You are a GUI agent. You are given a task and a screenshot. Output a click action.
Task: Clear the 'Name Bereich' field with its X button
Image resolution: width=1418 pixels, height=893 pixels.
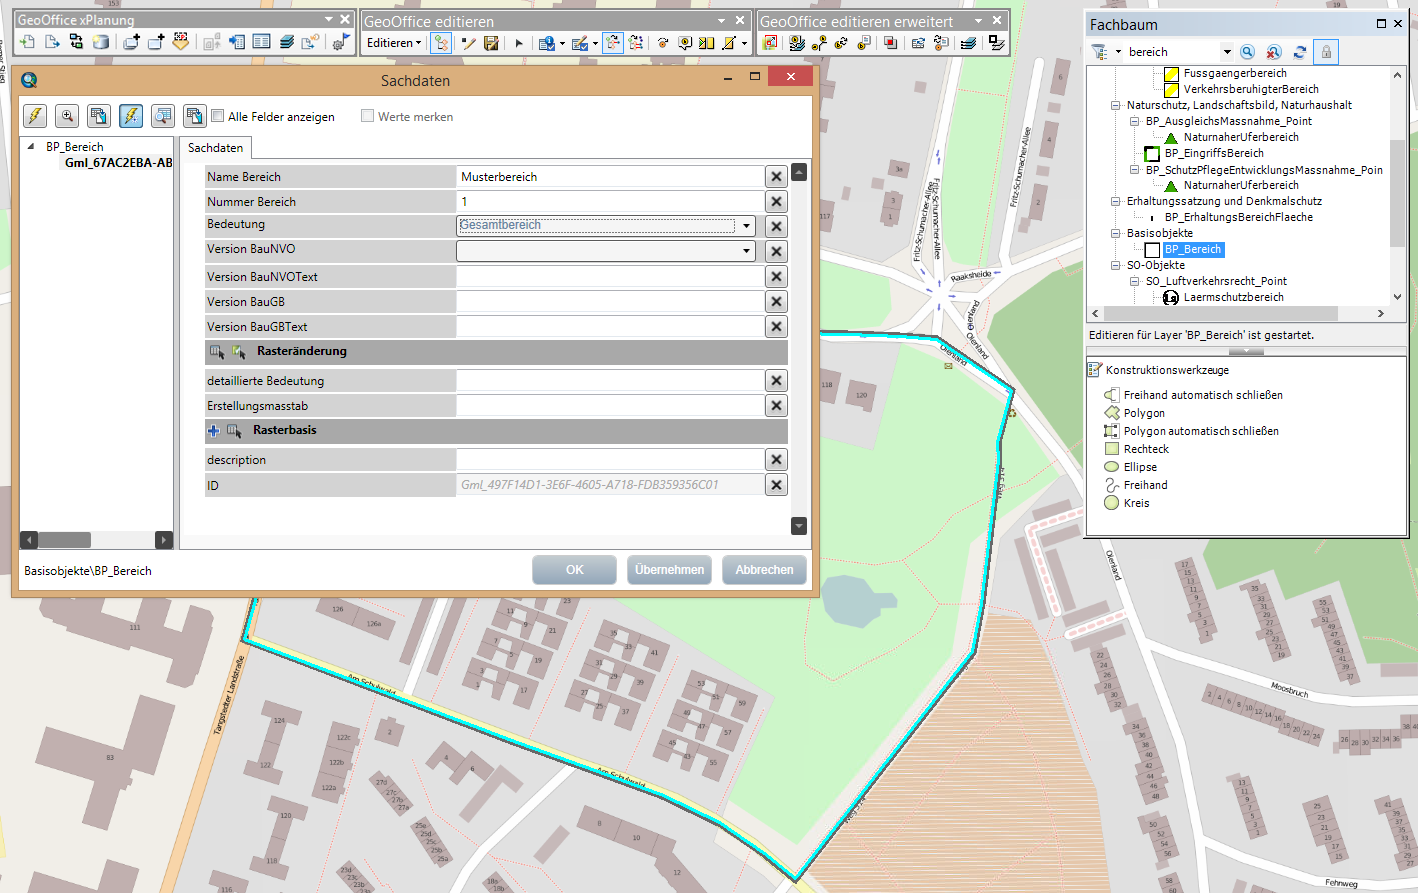coord(776,175)
